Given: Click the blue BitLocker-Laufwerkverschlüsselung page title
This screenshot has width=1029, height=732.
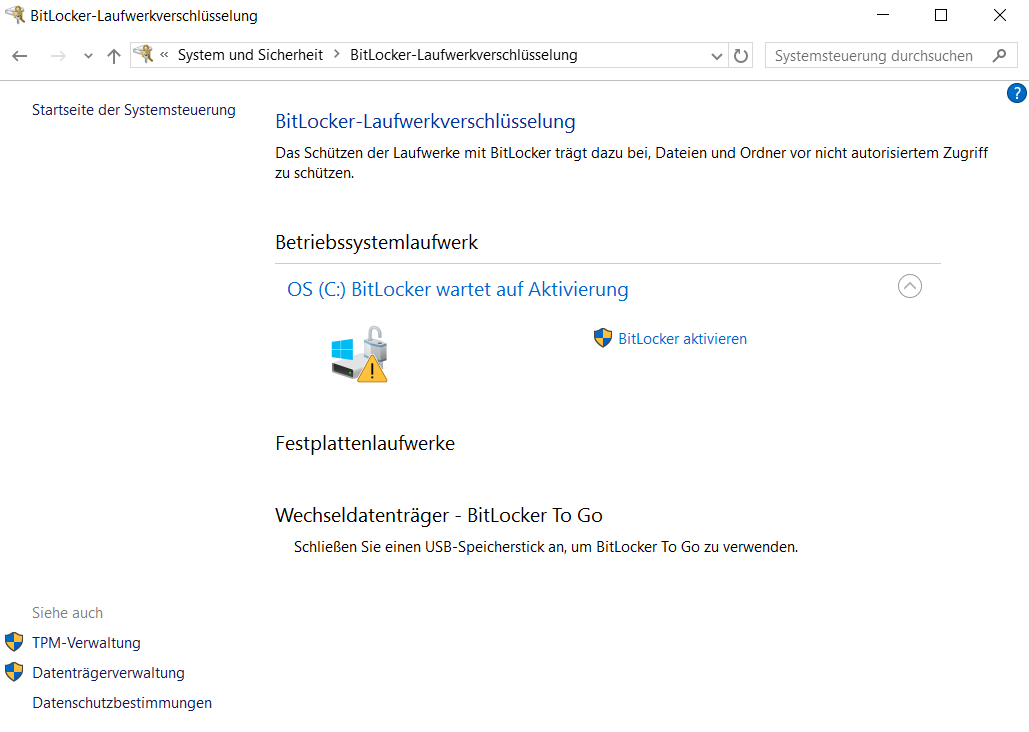Looking at the screenshot, I should [x=425, y=121].
